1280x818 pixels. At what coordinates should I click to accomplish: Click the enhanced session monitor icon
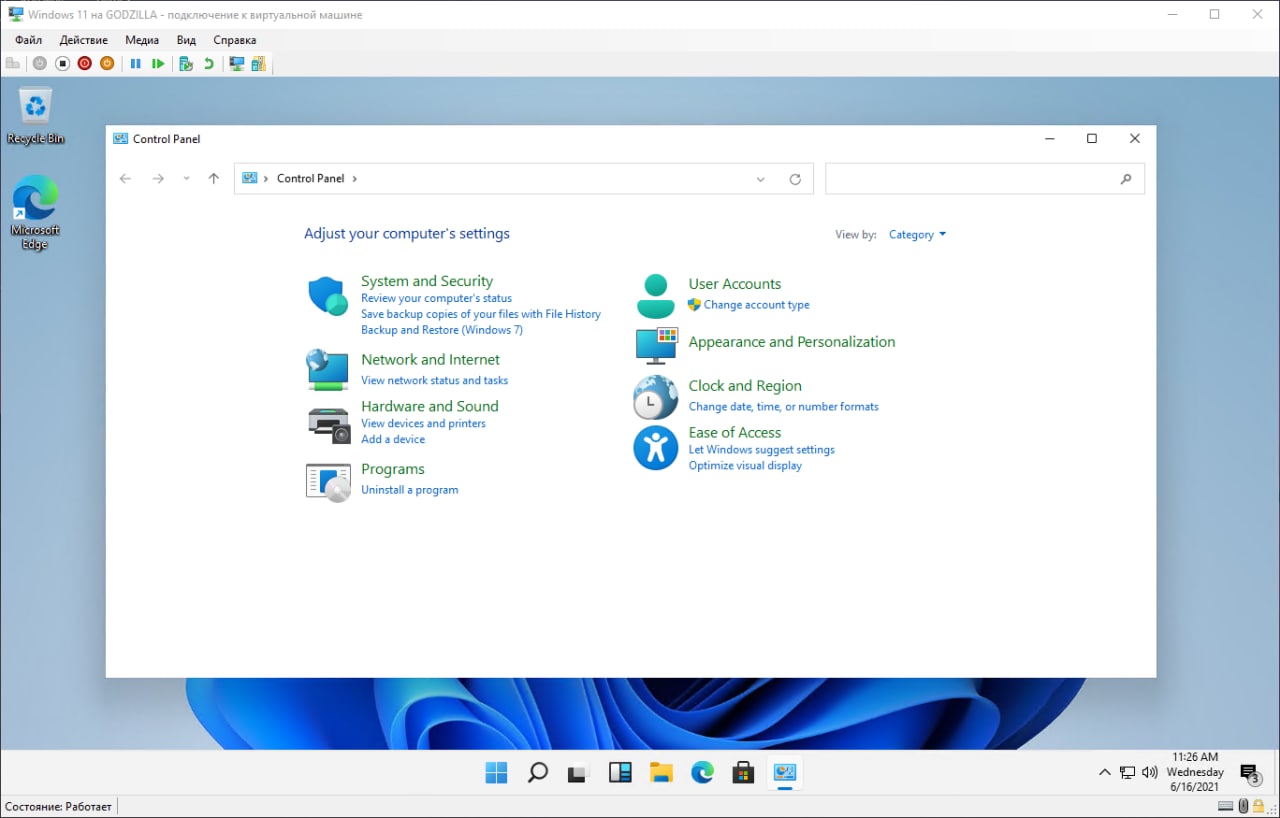coord(237,63)
